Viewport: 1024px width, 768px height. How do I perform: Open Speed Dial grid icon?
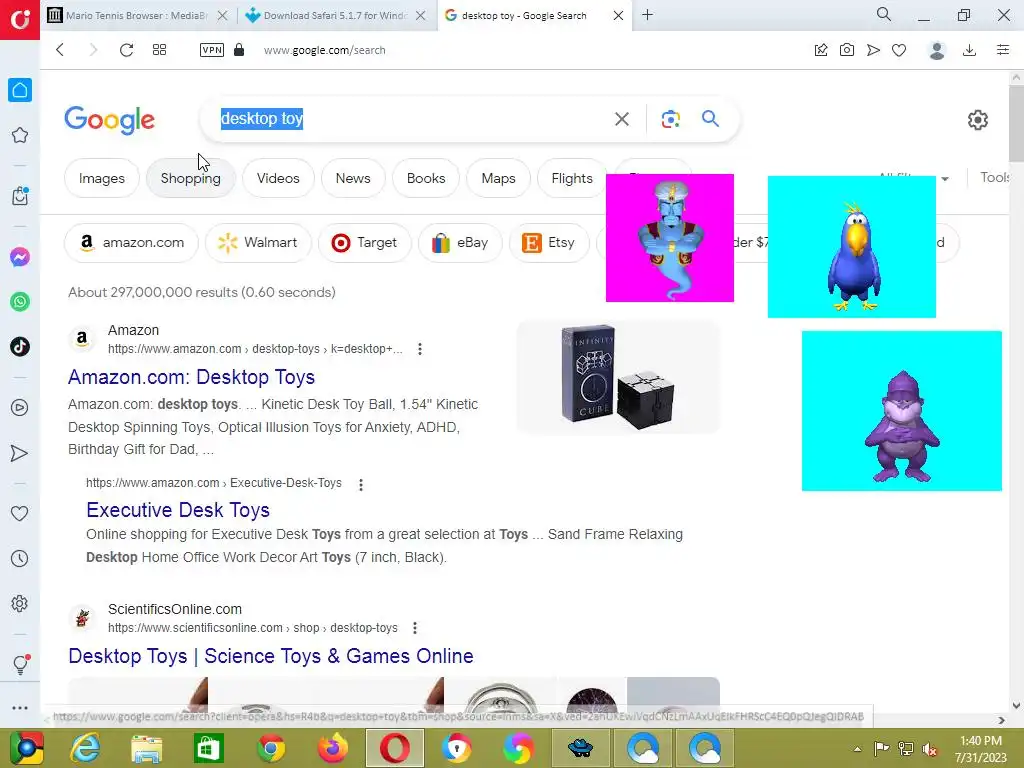click(x=159, y=50)
